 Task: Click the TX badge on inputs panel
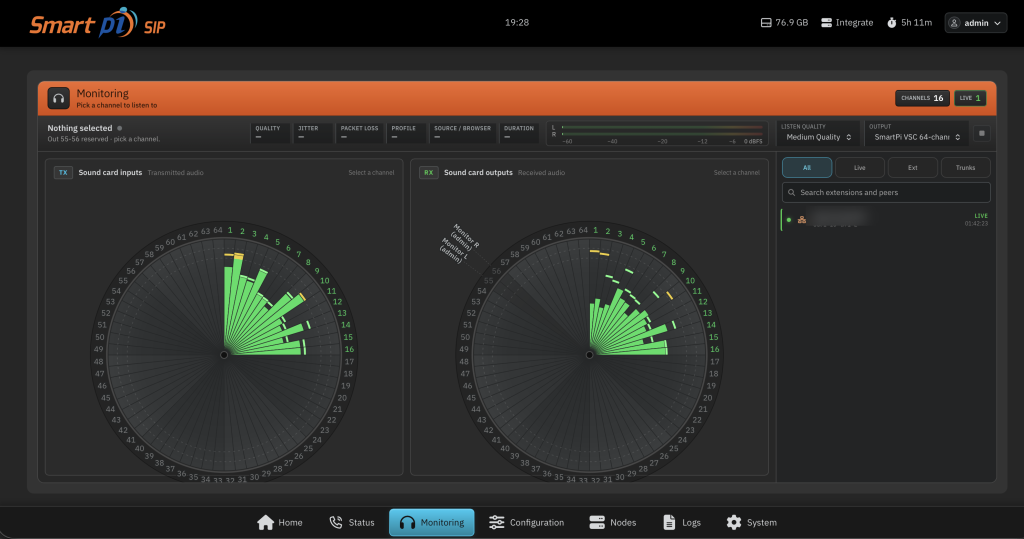tap(63, 172)
